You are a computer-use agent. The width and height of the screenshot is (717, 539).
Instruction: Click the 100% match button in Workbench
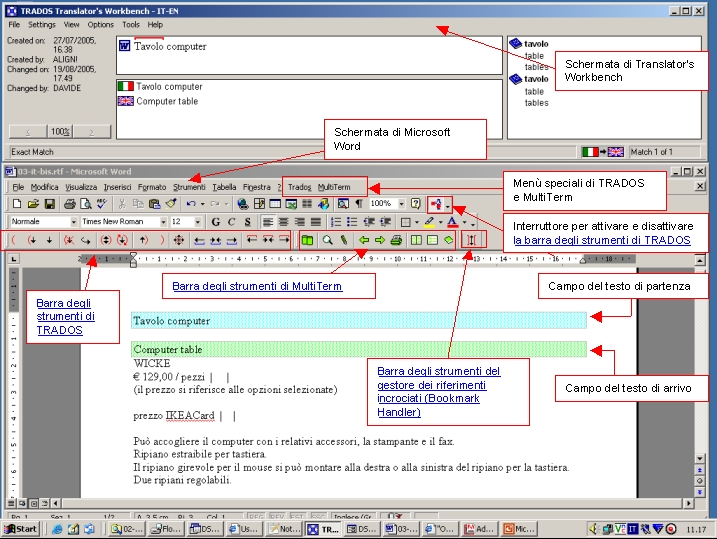click(60, 132)
